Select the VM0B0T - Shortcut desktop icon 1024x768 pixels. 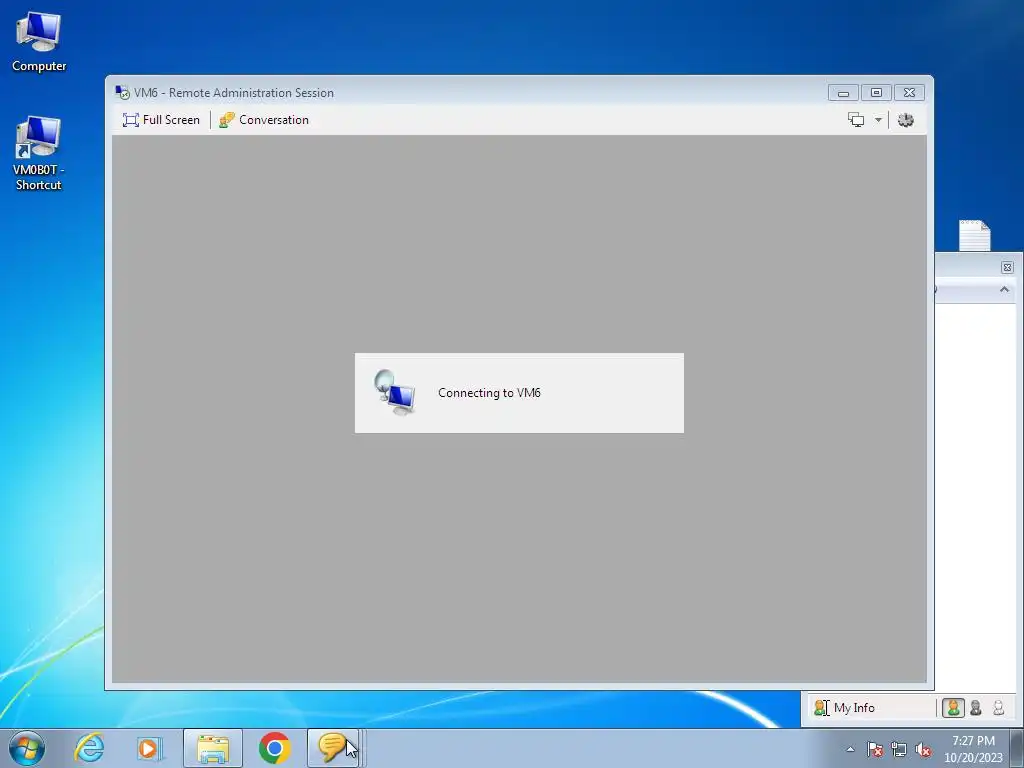click(39, 153)
